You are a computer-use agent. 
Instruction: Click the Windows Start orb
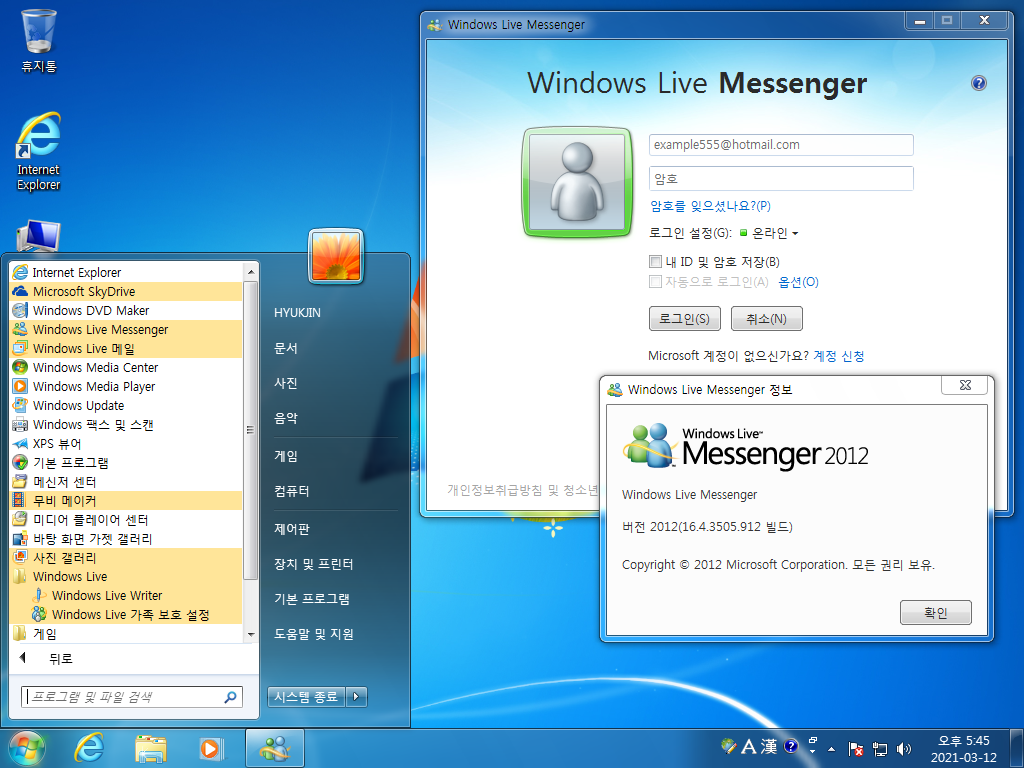(x=27, y=748)
